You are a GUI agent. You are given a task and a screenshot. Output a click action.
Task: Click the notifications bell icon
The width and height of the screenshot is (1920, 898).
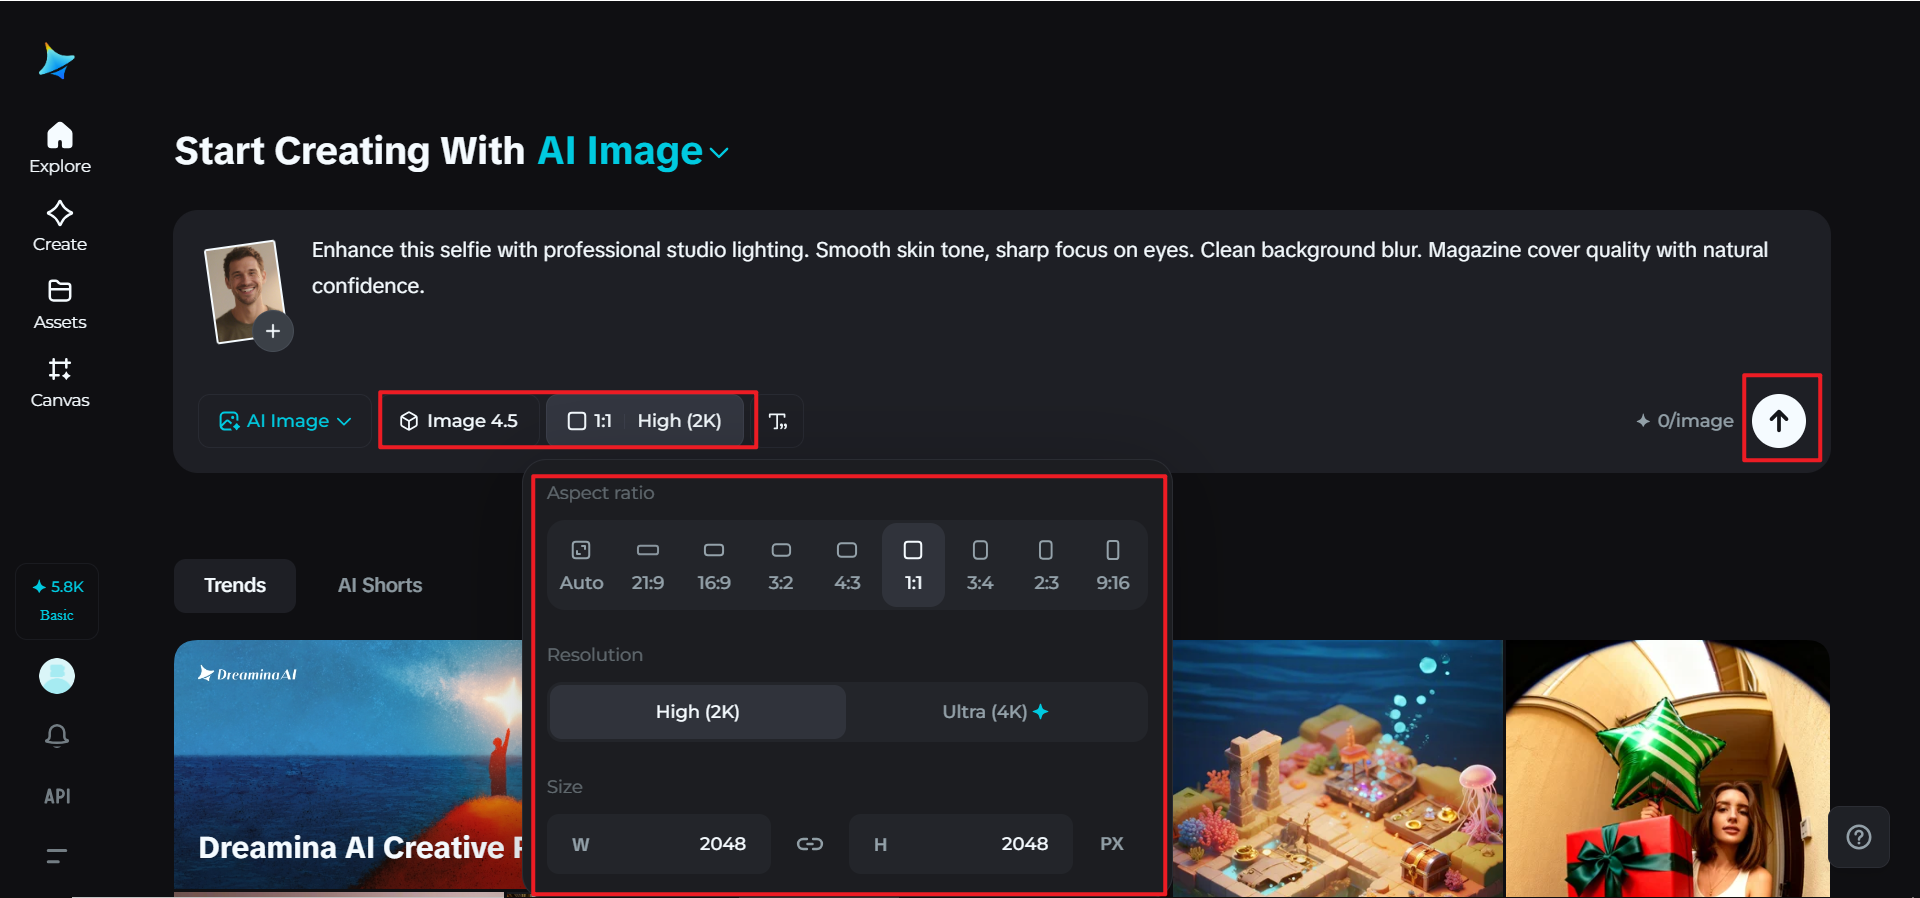click(57, 736)
